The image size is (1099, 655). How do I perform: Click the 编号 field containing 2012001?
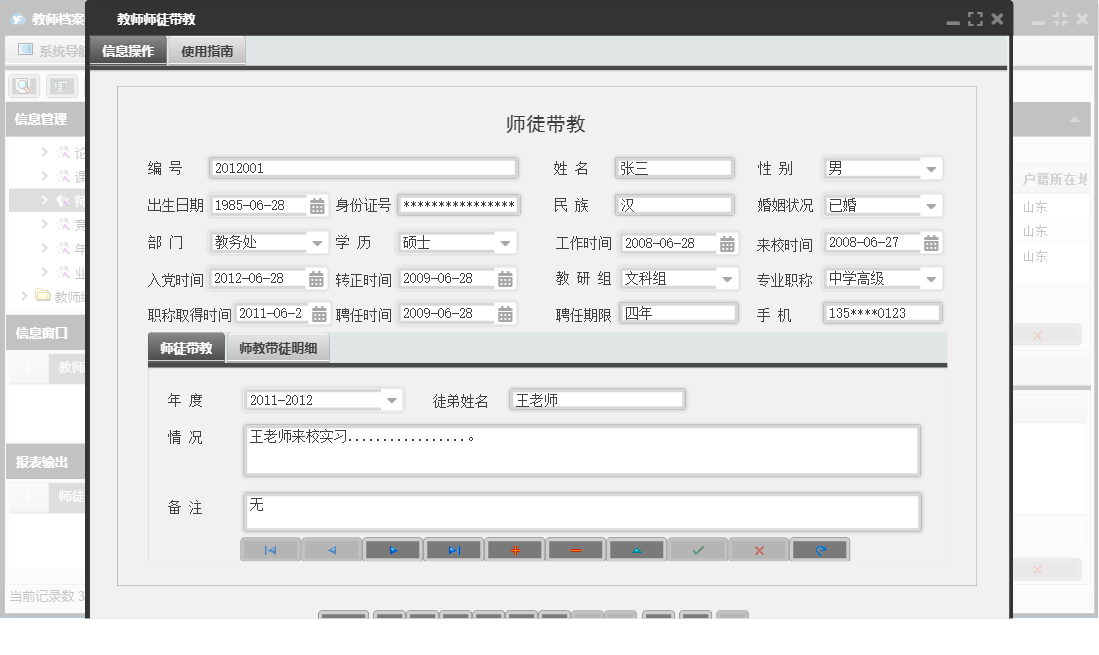(364, 168)
